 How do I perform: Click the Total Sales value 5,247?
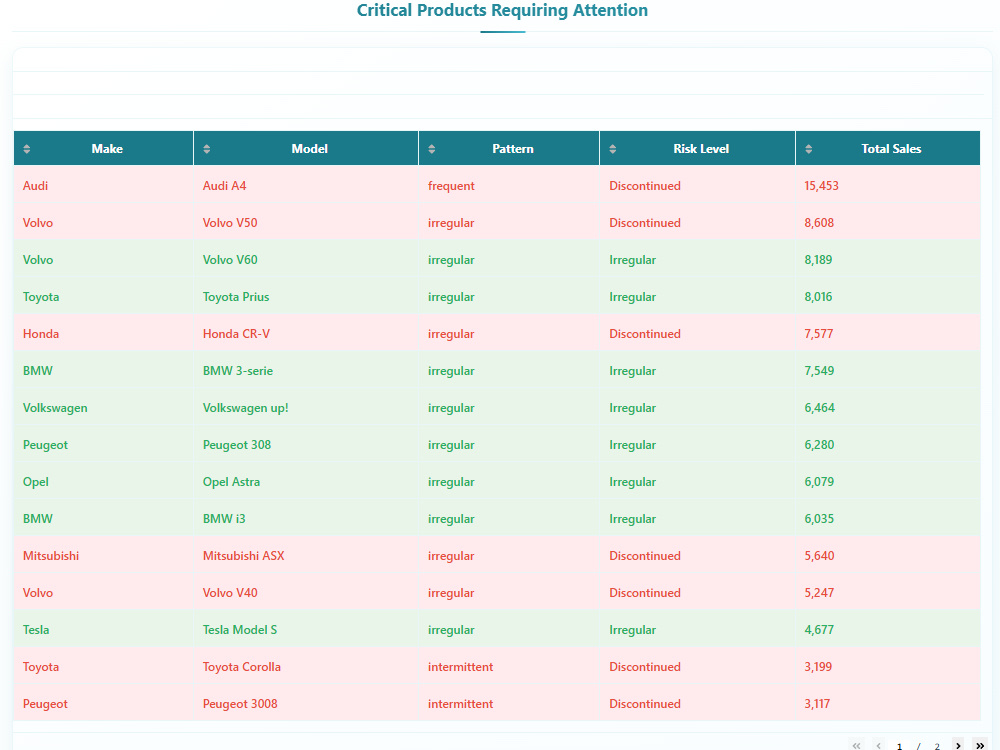coord(819,592)
